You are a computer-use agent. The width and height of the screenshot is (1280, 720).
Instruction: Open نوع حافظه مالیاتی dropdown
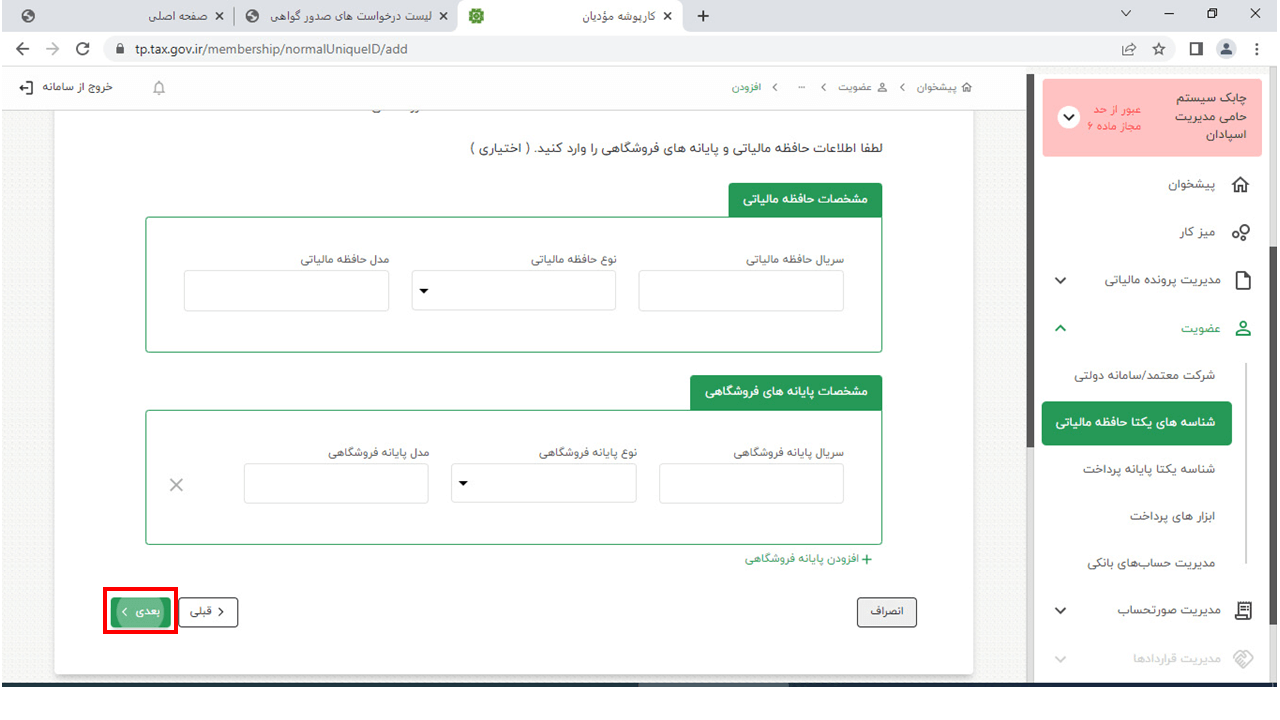click(x=514, y=291)
